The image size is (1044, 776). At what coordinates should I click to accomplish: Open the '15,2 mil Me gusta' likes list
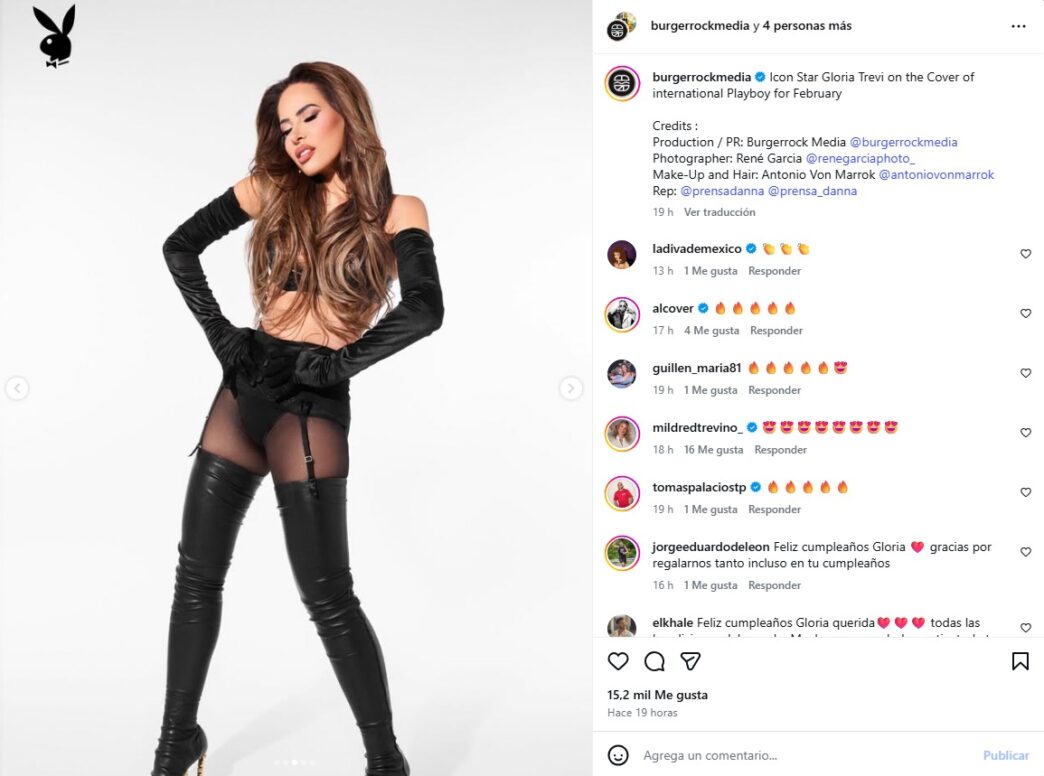[657, 695]
